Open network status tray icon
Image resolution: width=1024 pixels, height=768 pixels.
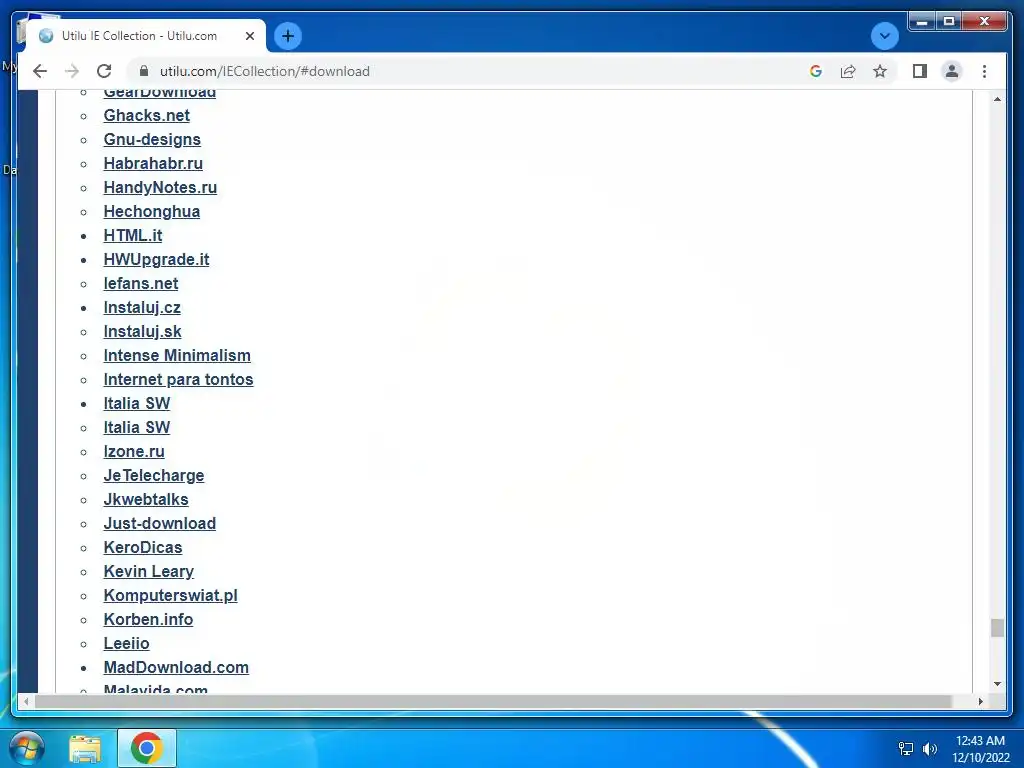tap(906, 749)
